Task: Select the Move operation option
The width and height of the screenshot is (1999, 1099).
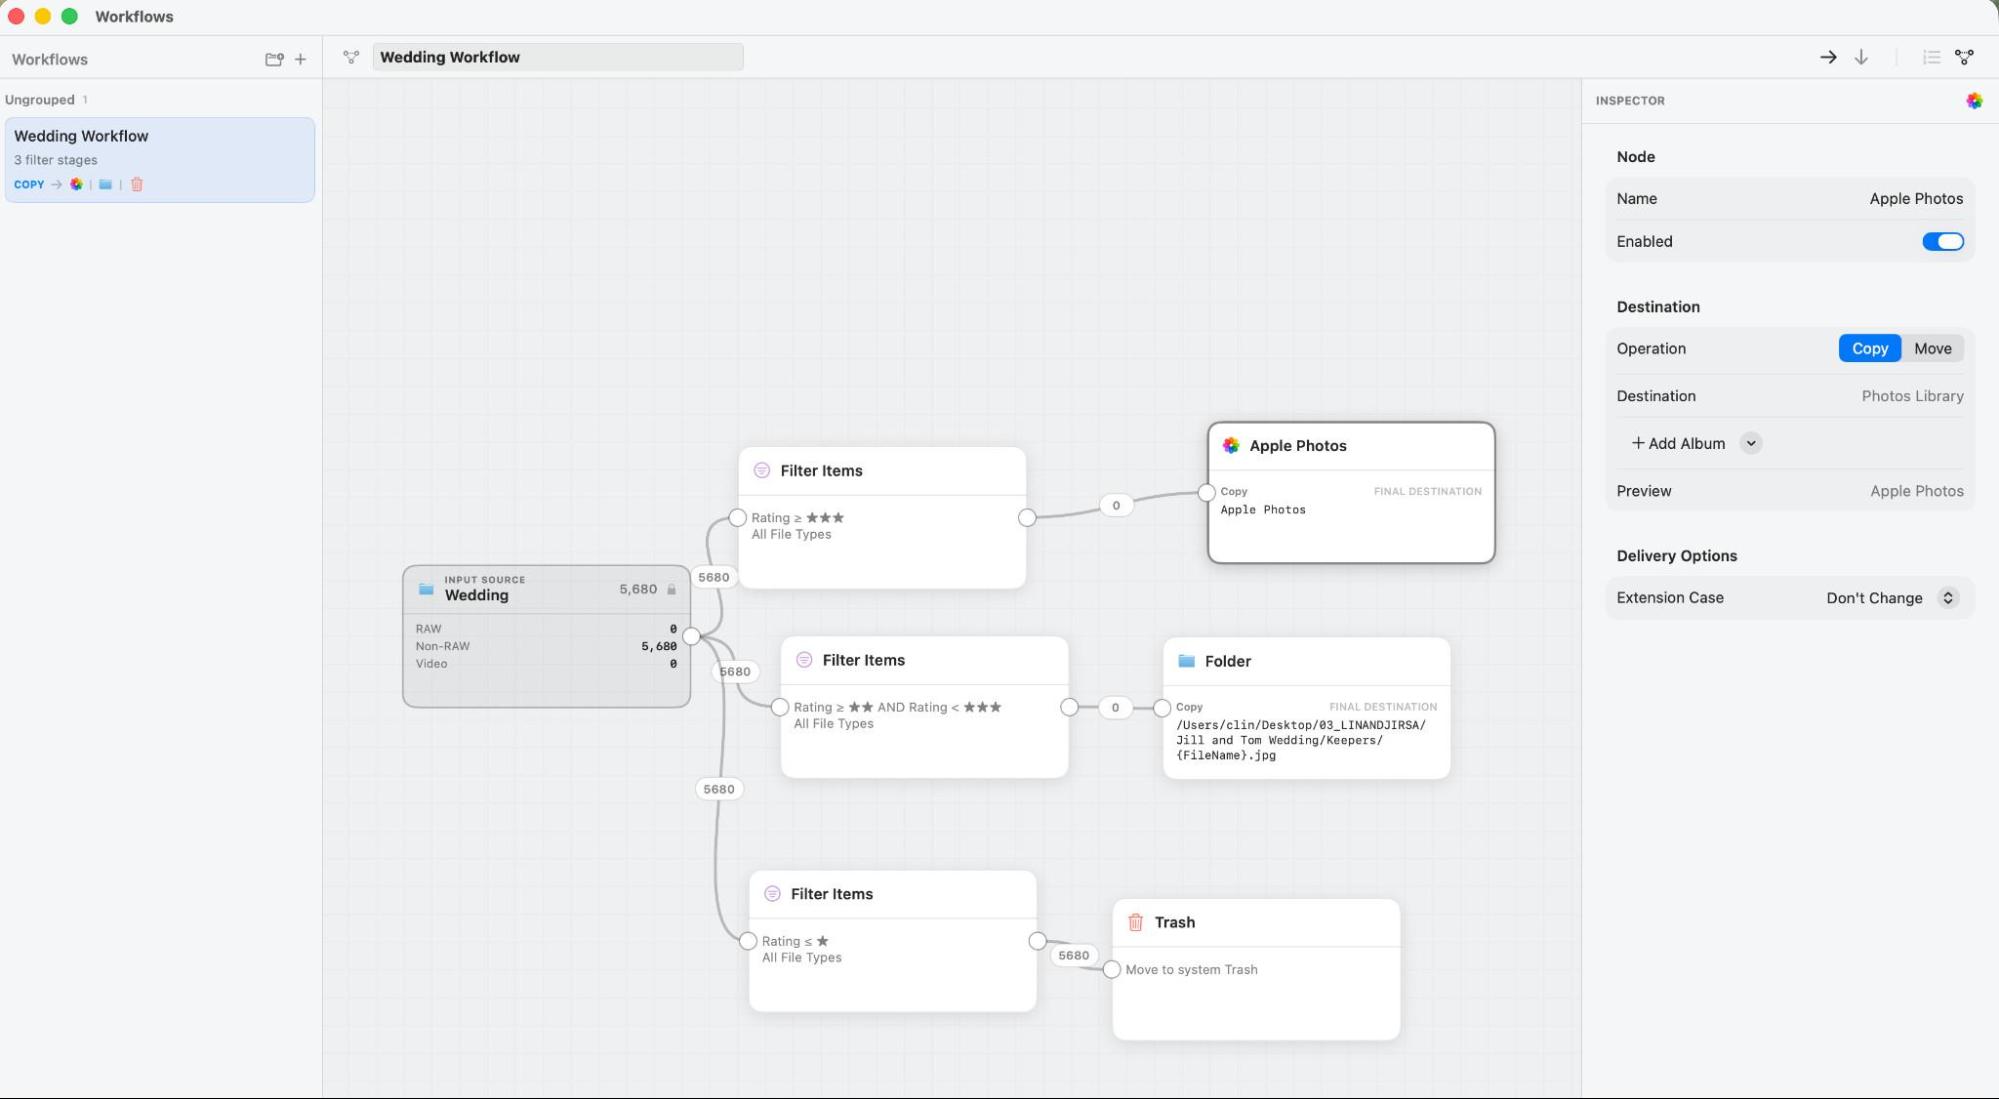Action: [x=1932, y=348]
